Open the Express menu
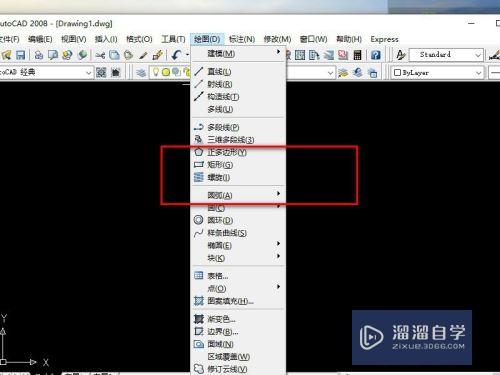The height and width of the screenshot is (375, 500). click(x=384, y=39)
